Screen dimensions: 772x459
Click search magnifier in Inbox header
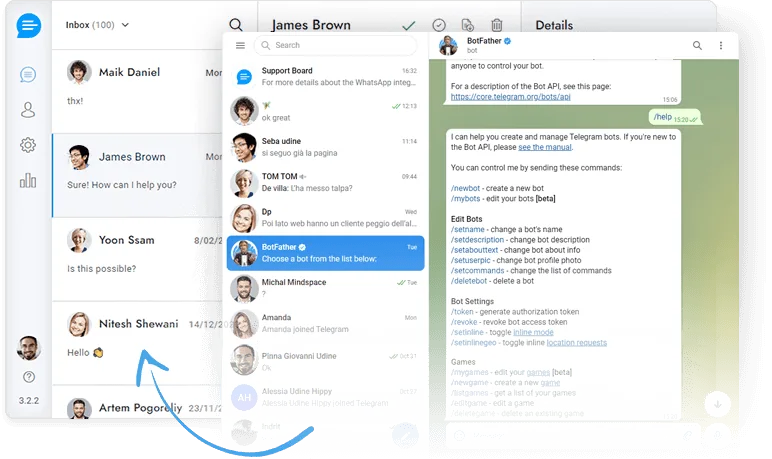point(236,25)
